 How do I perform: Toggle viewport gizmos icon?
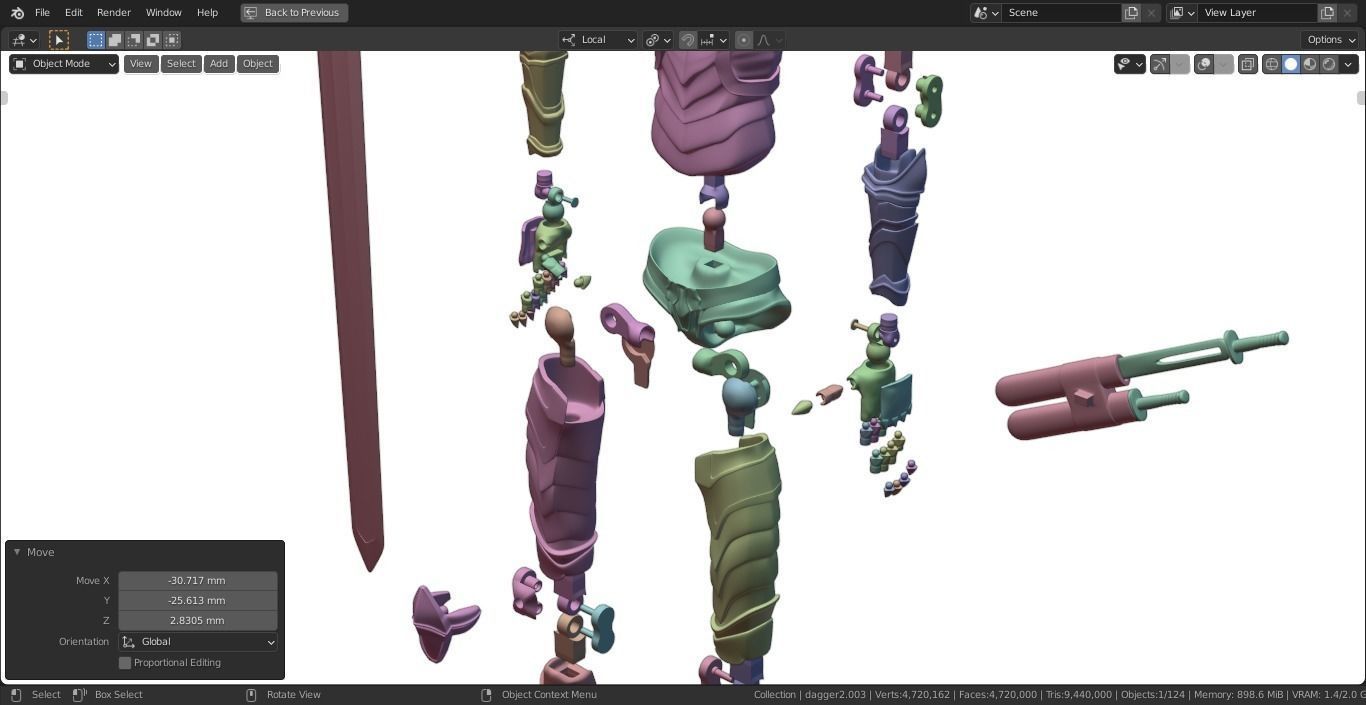click(1160, 64)
